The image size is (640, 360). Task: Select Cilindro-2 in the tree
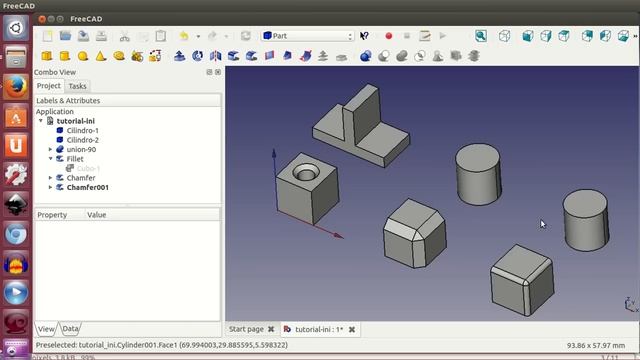[x=82, y=140]
